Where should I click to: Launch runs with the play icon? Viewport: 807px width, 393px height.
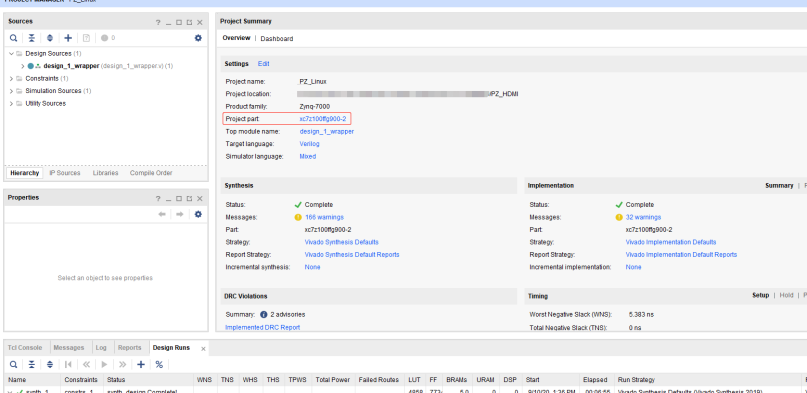click(x=104, y=364)
